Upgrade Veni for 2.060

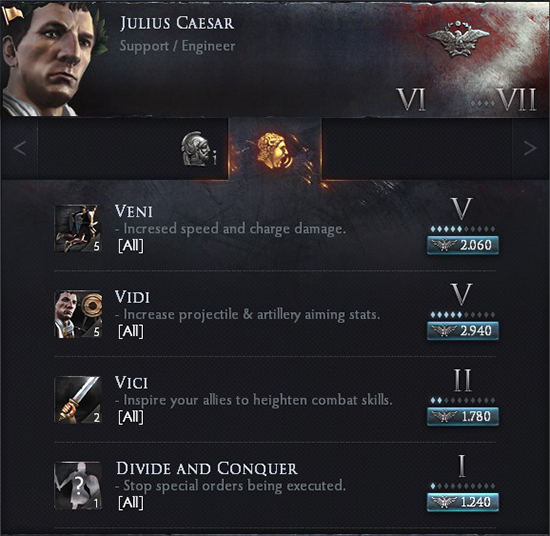(463, 245)
